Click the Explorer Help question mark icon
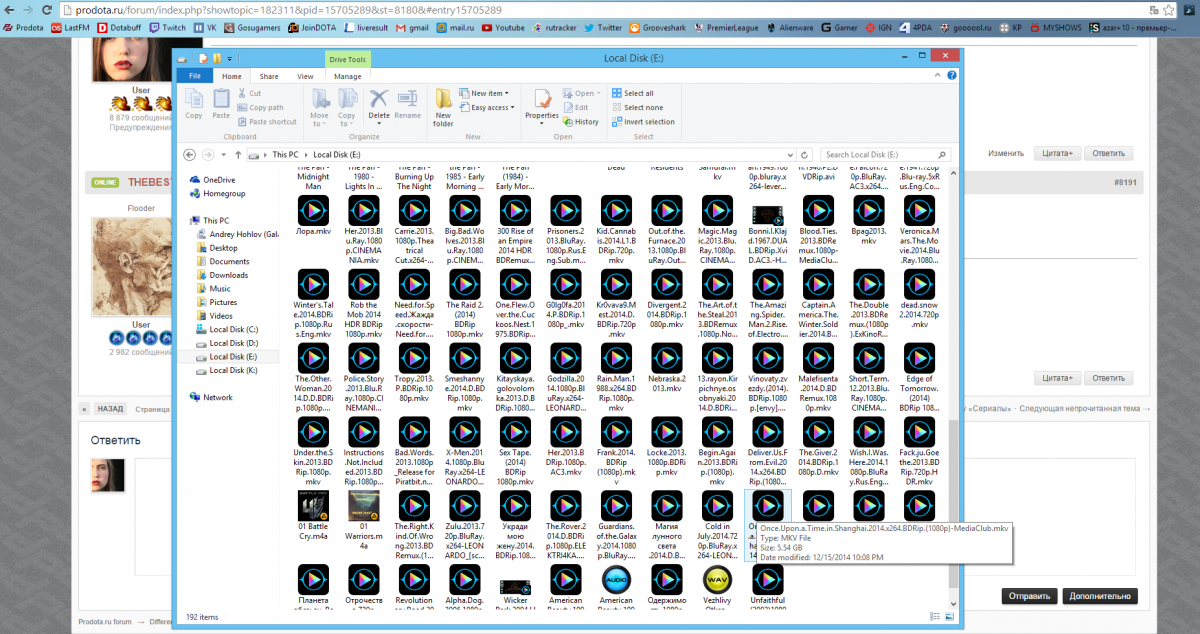 point(954,75)
